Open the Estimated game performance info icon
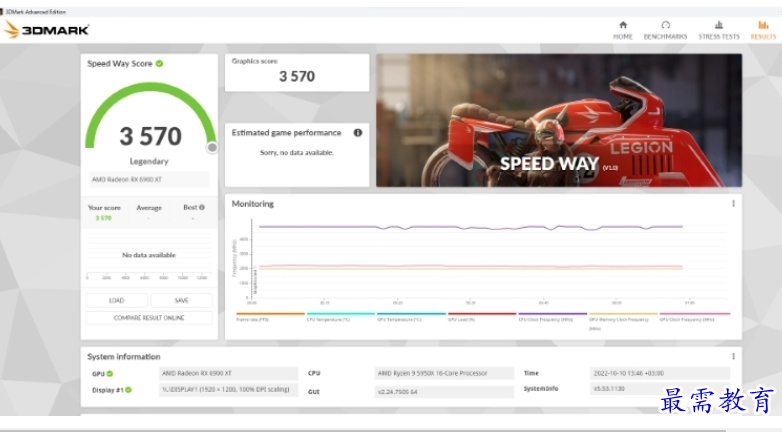Screen dimensions: 782x432 pyautogui.click(x=358, y=133)
